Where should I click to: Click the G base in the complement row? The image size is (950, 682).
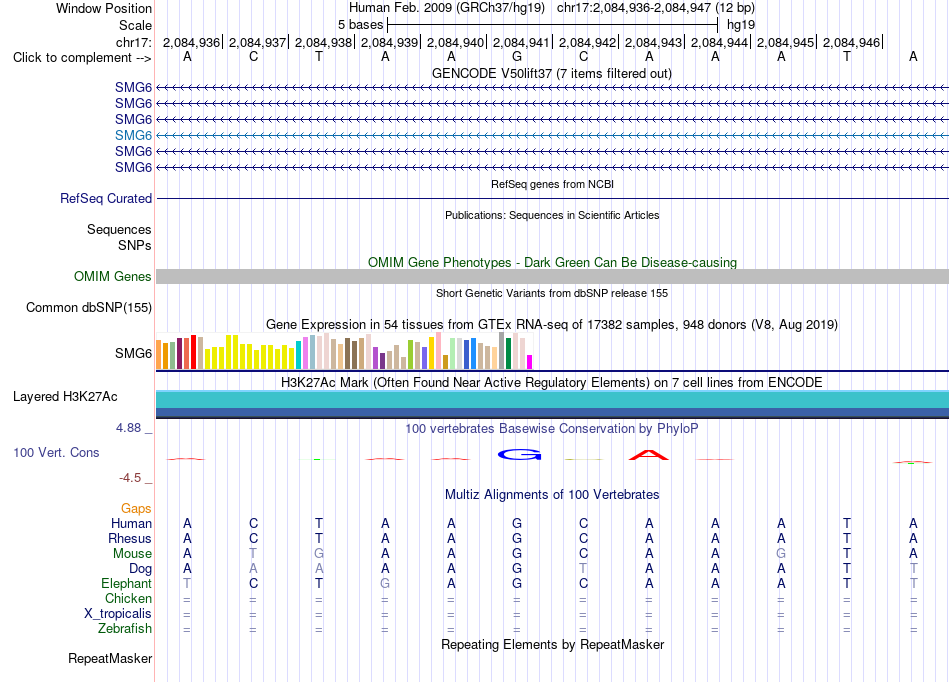pos(517,57)
